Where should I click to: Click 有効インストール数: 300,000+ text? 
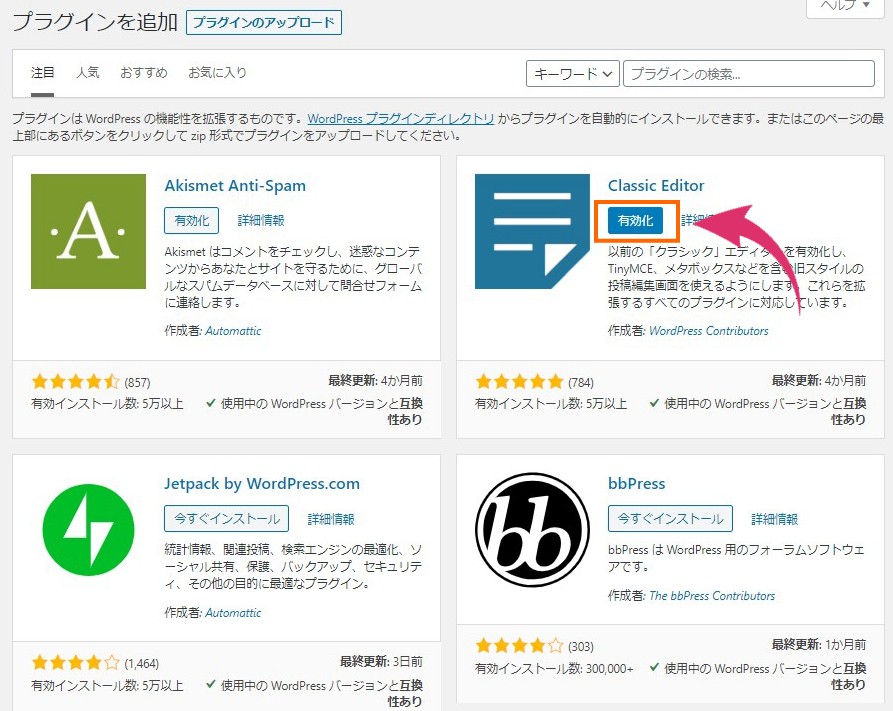point(554,668)
